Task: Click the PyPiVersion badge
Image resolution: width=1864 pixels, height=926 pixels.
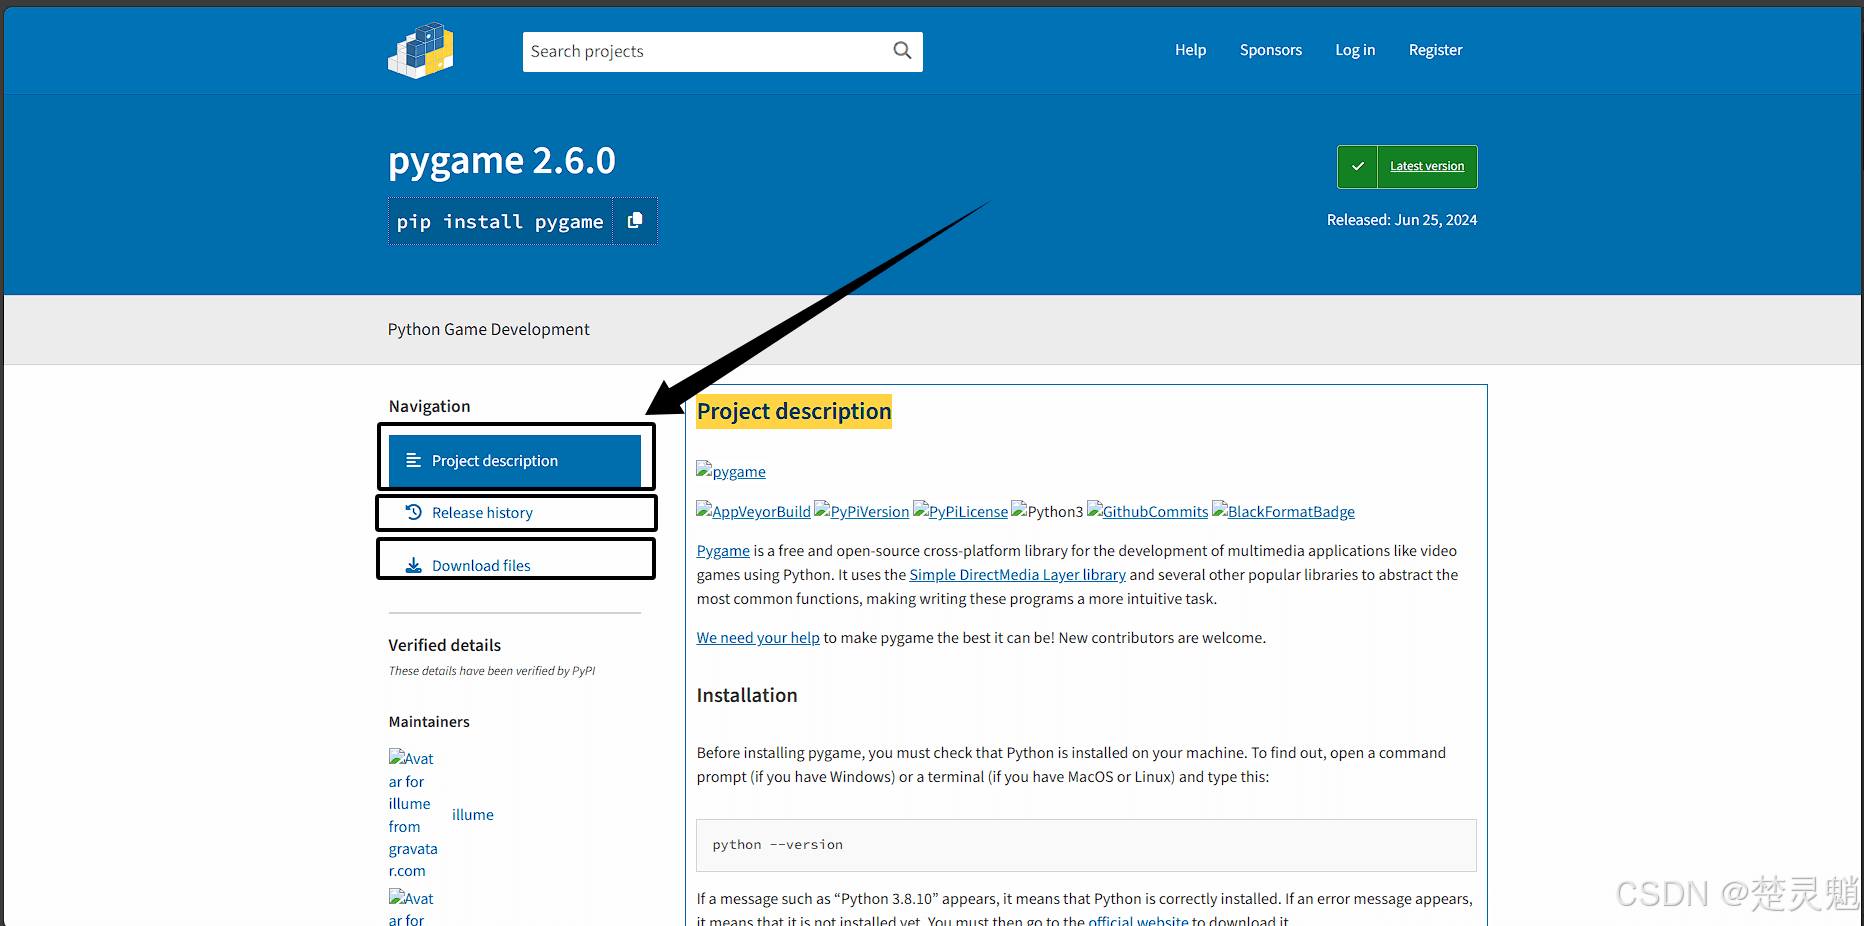Action: point(862,511)
